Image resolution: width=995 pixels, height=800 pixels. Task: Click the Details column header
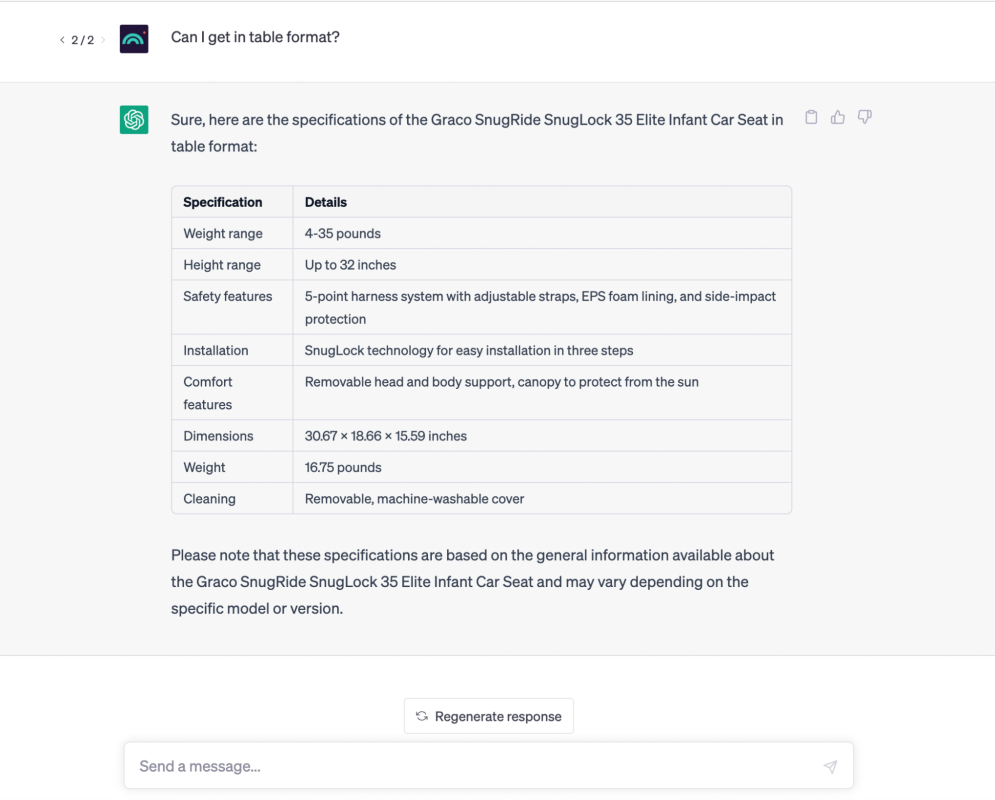(326, 202)
